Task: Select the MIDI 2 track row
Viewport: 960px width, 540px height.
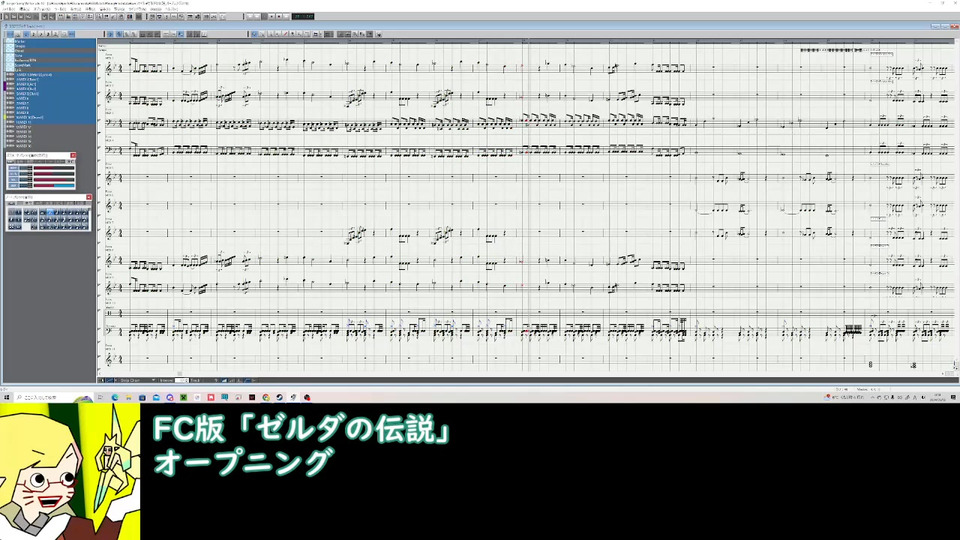Action: coord(50,80)
